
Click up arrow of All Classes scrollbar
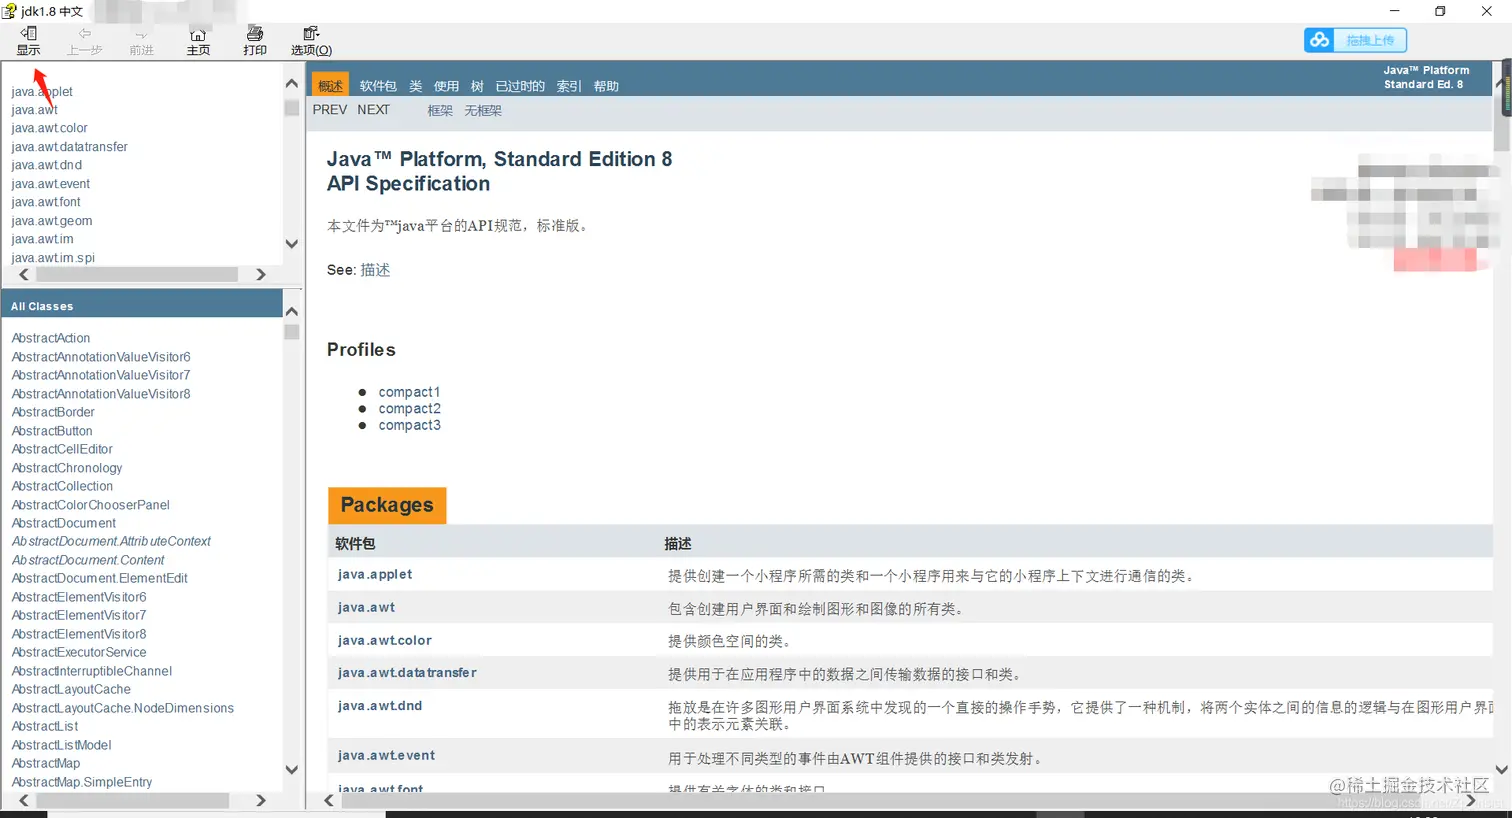point(292,311)
